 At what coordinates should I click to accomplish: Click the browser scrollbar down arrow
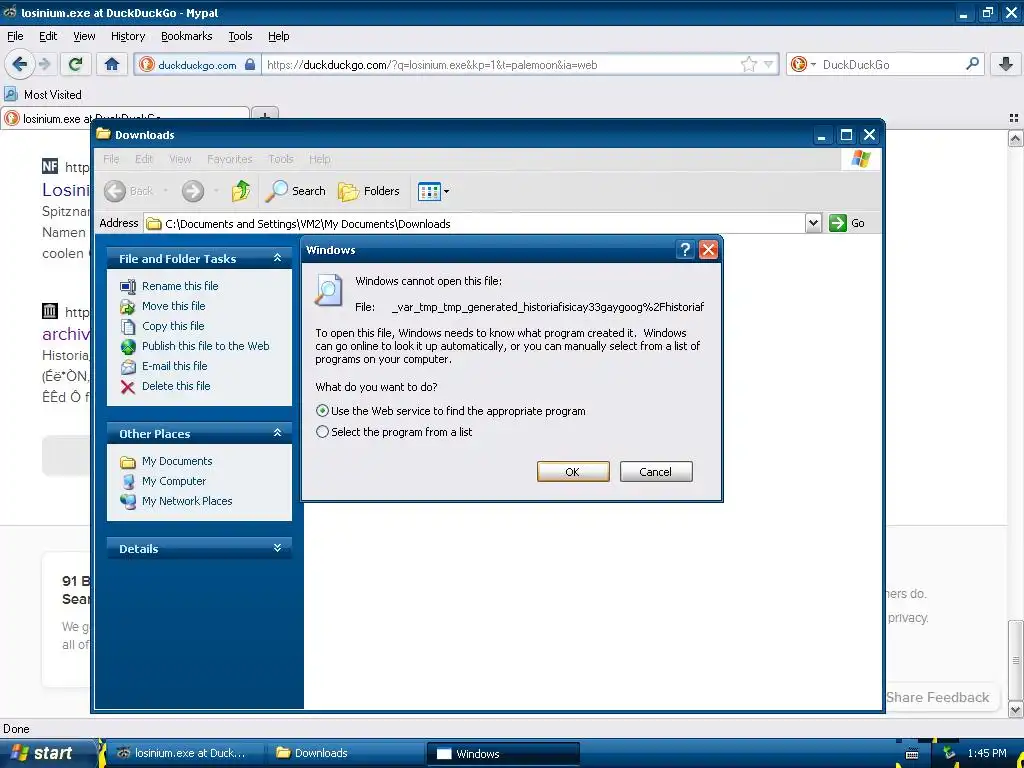(x=1015, y=709)
